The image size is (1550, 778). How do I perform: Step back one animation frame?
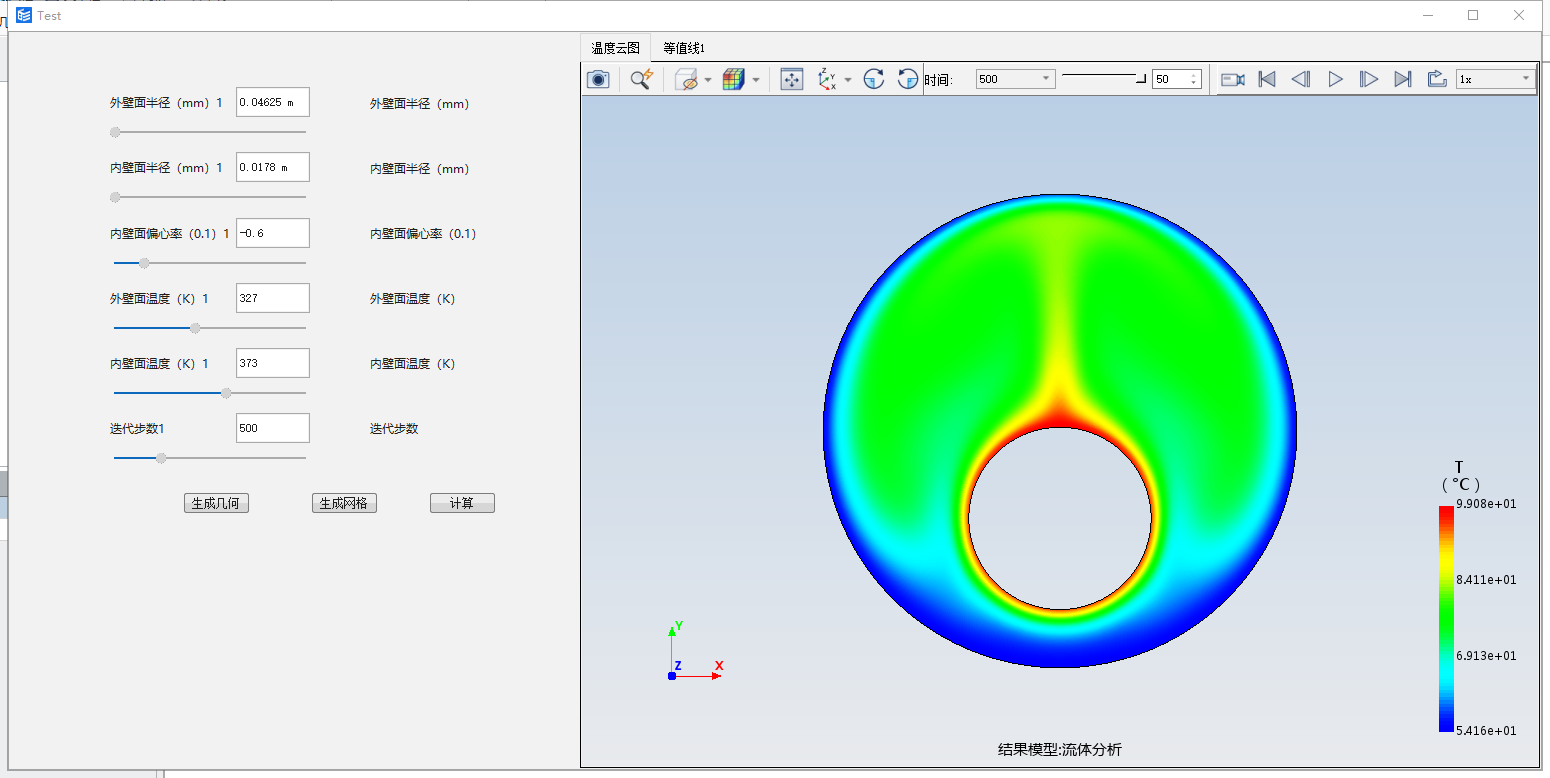tap(1301, 79)
